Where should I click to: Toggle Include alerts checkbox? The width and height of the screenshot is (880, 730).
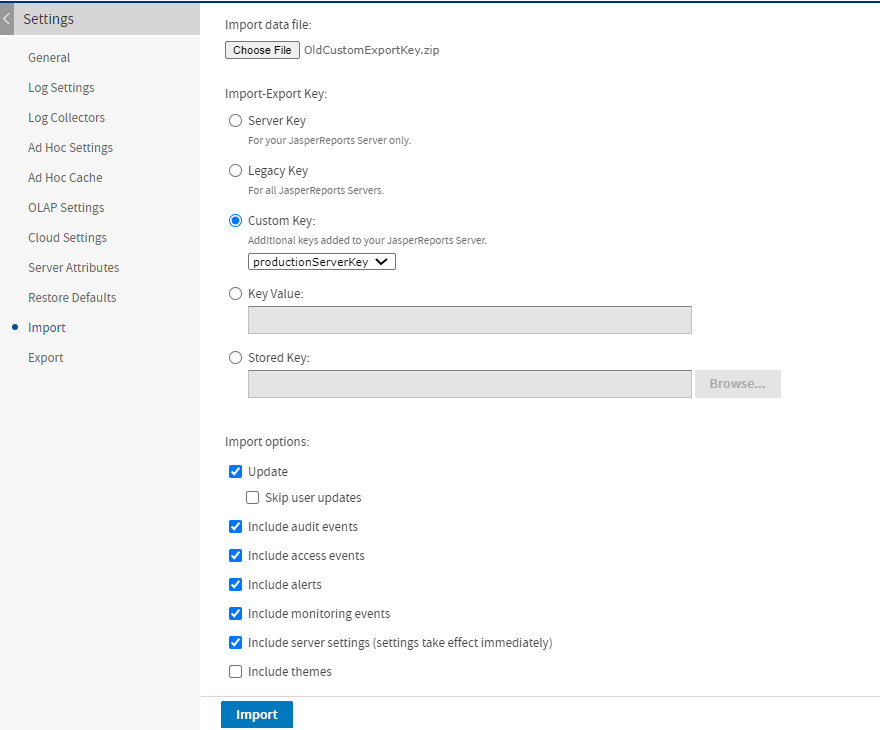click(235, 585)
